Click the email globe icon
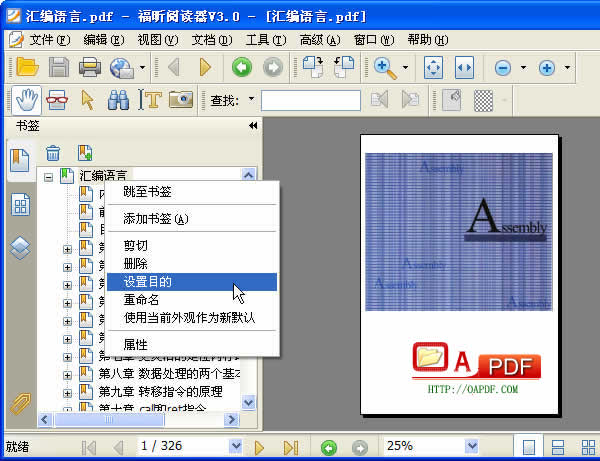 122,68
